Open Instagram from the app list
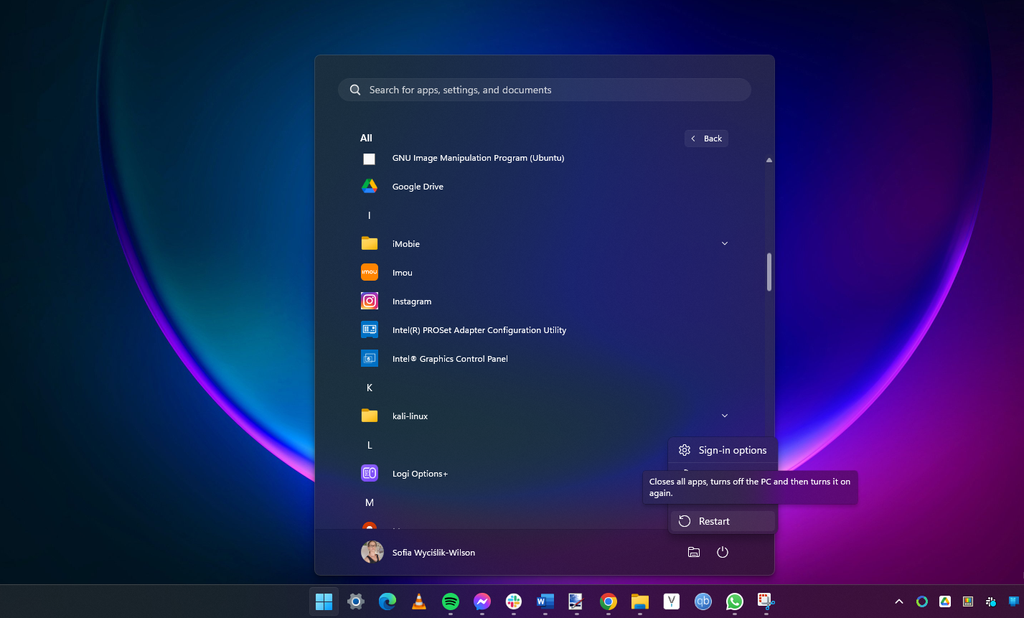Image resolution: width=1024 pixels, height=618 pixels. [412, 301]
